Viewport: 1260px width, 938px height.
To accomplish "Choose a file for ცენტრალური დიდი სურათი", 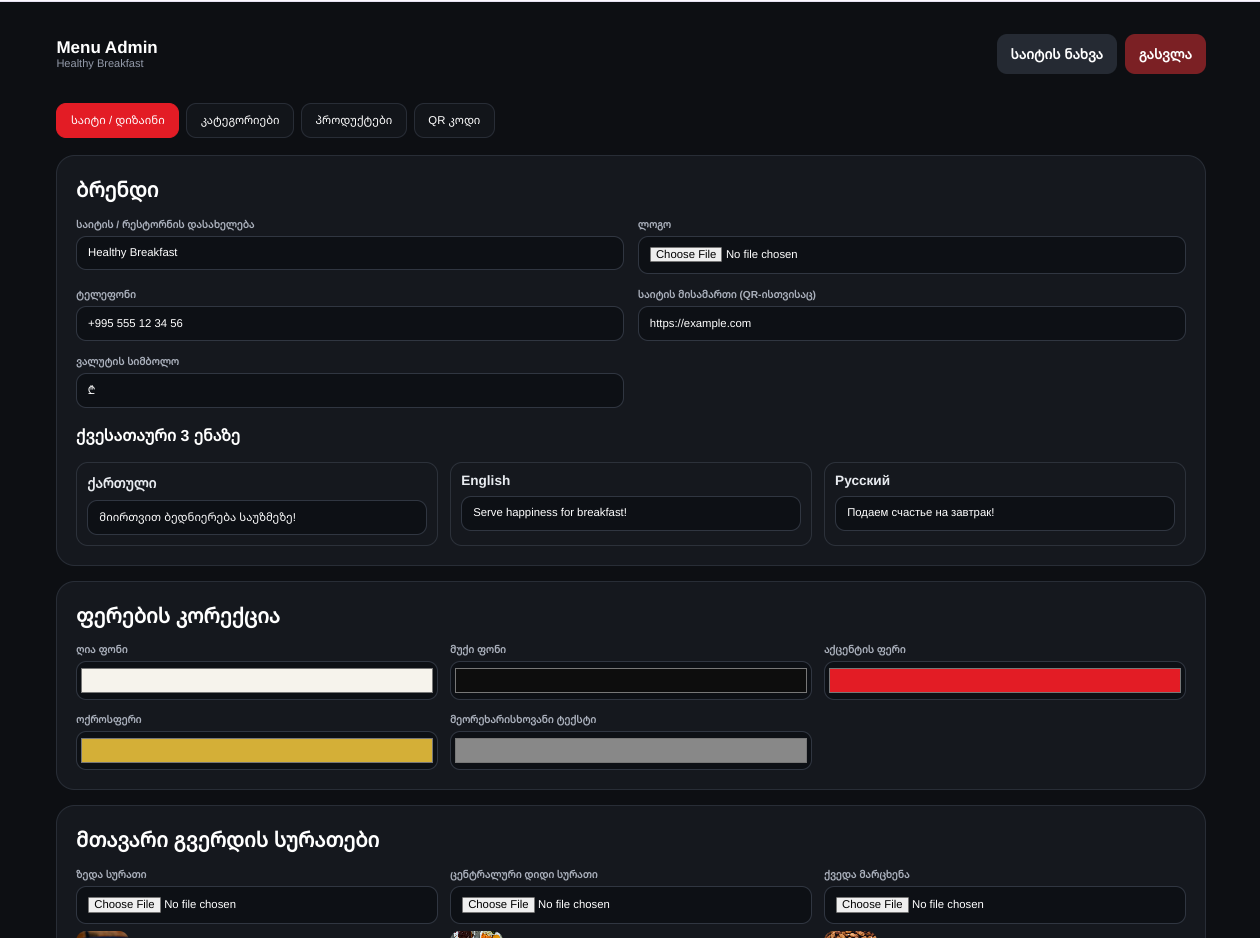I will click(x=498, y=904).
